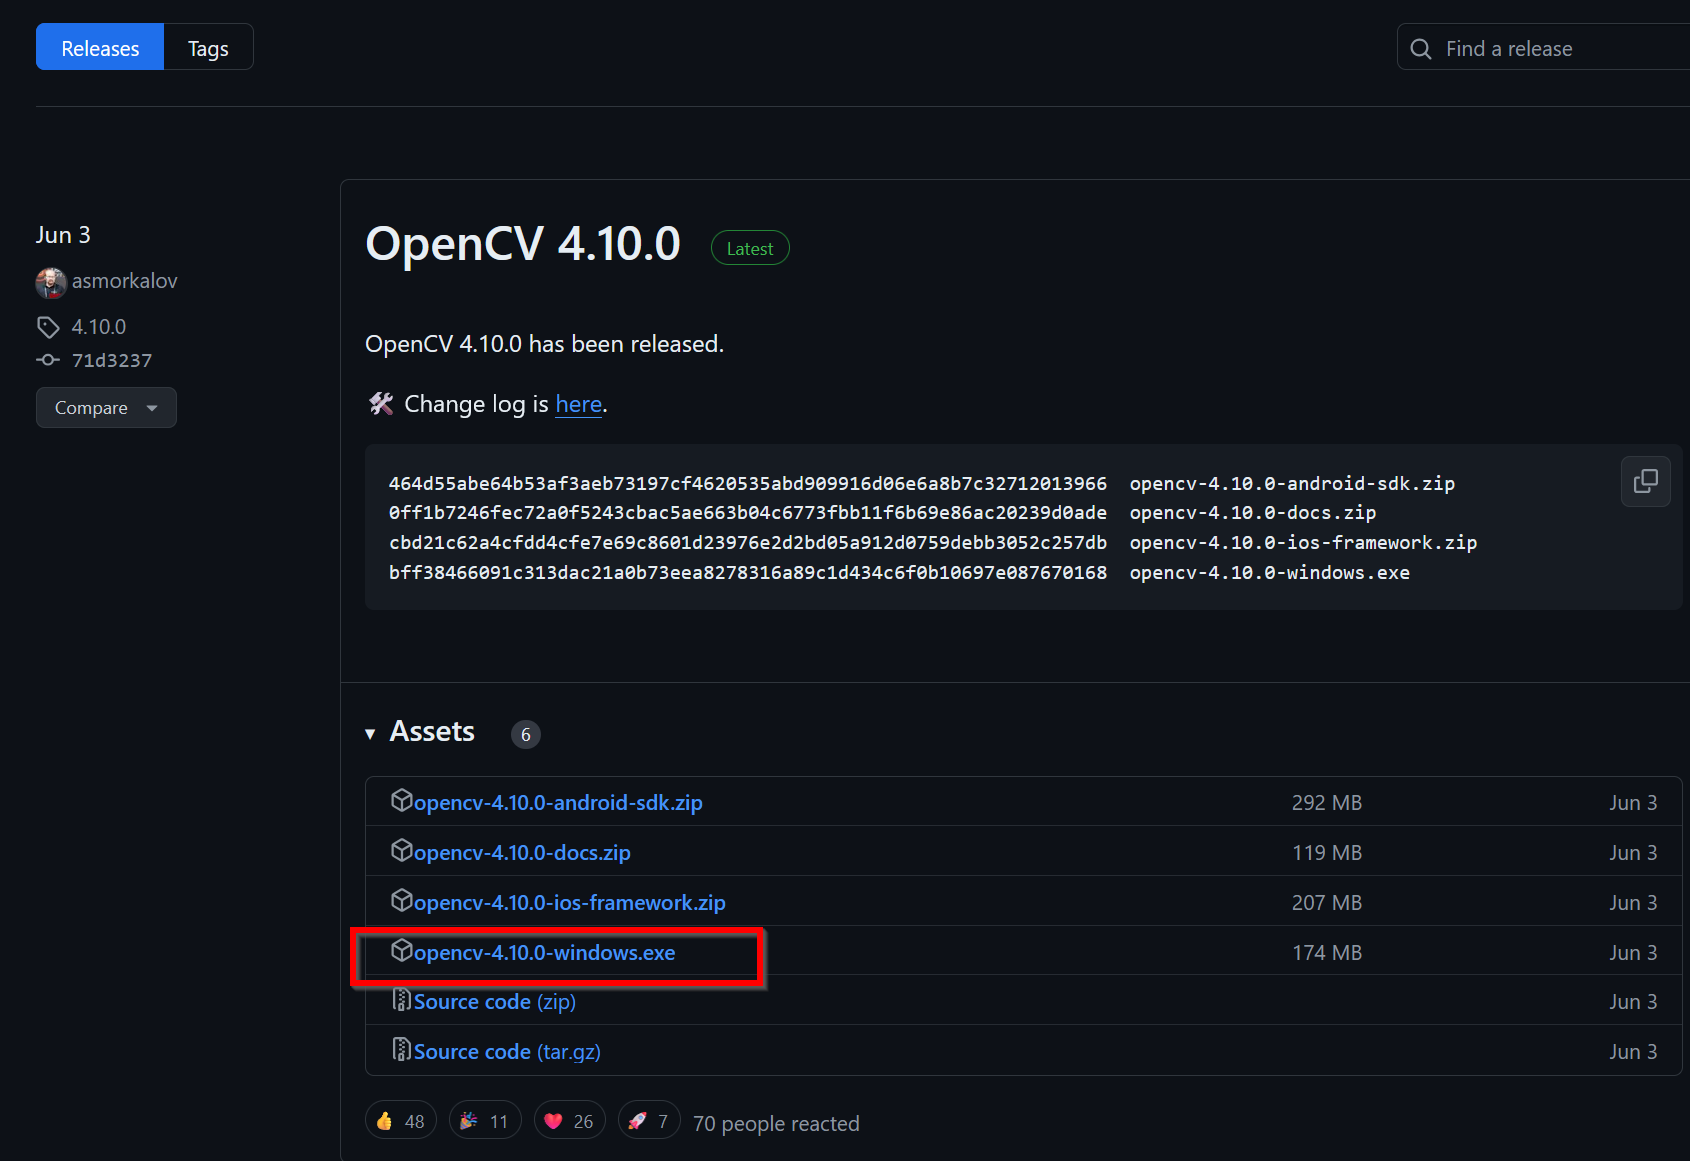Select the docs.zip checksum line
The width and height of the screenshot is (1690, 1161).
point(882,512)
